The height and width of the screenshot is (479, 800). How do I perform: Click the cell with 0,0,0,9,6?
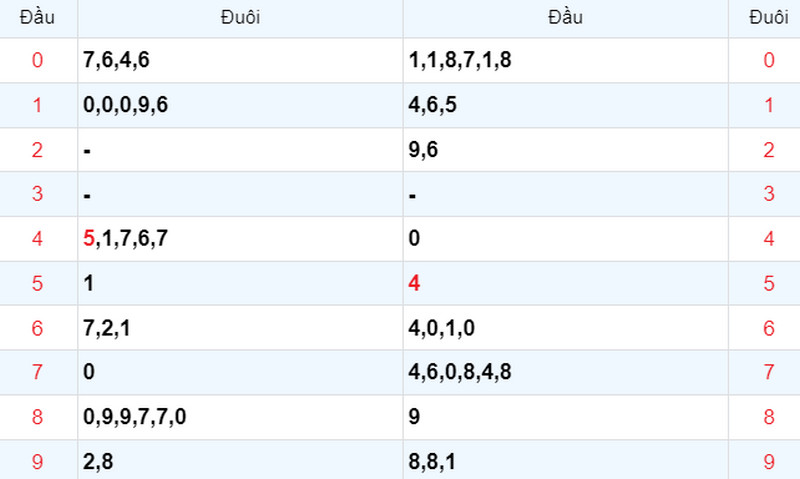point(240,105)
